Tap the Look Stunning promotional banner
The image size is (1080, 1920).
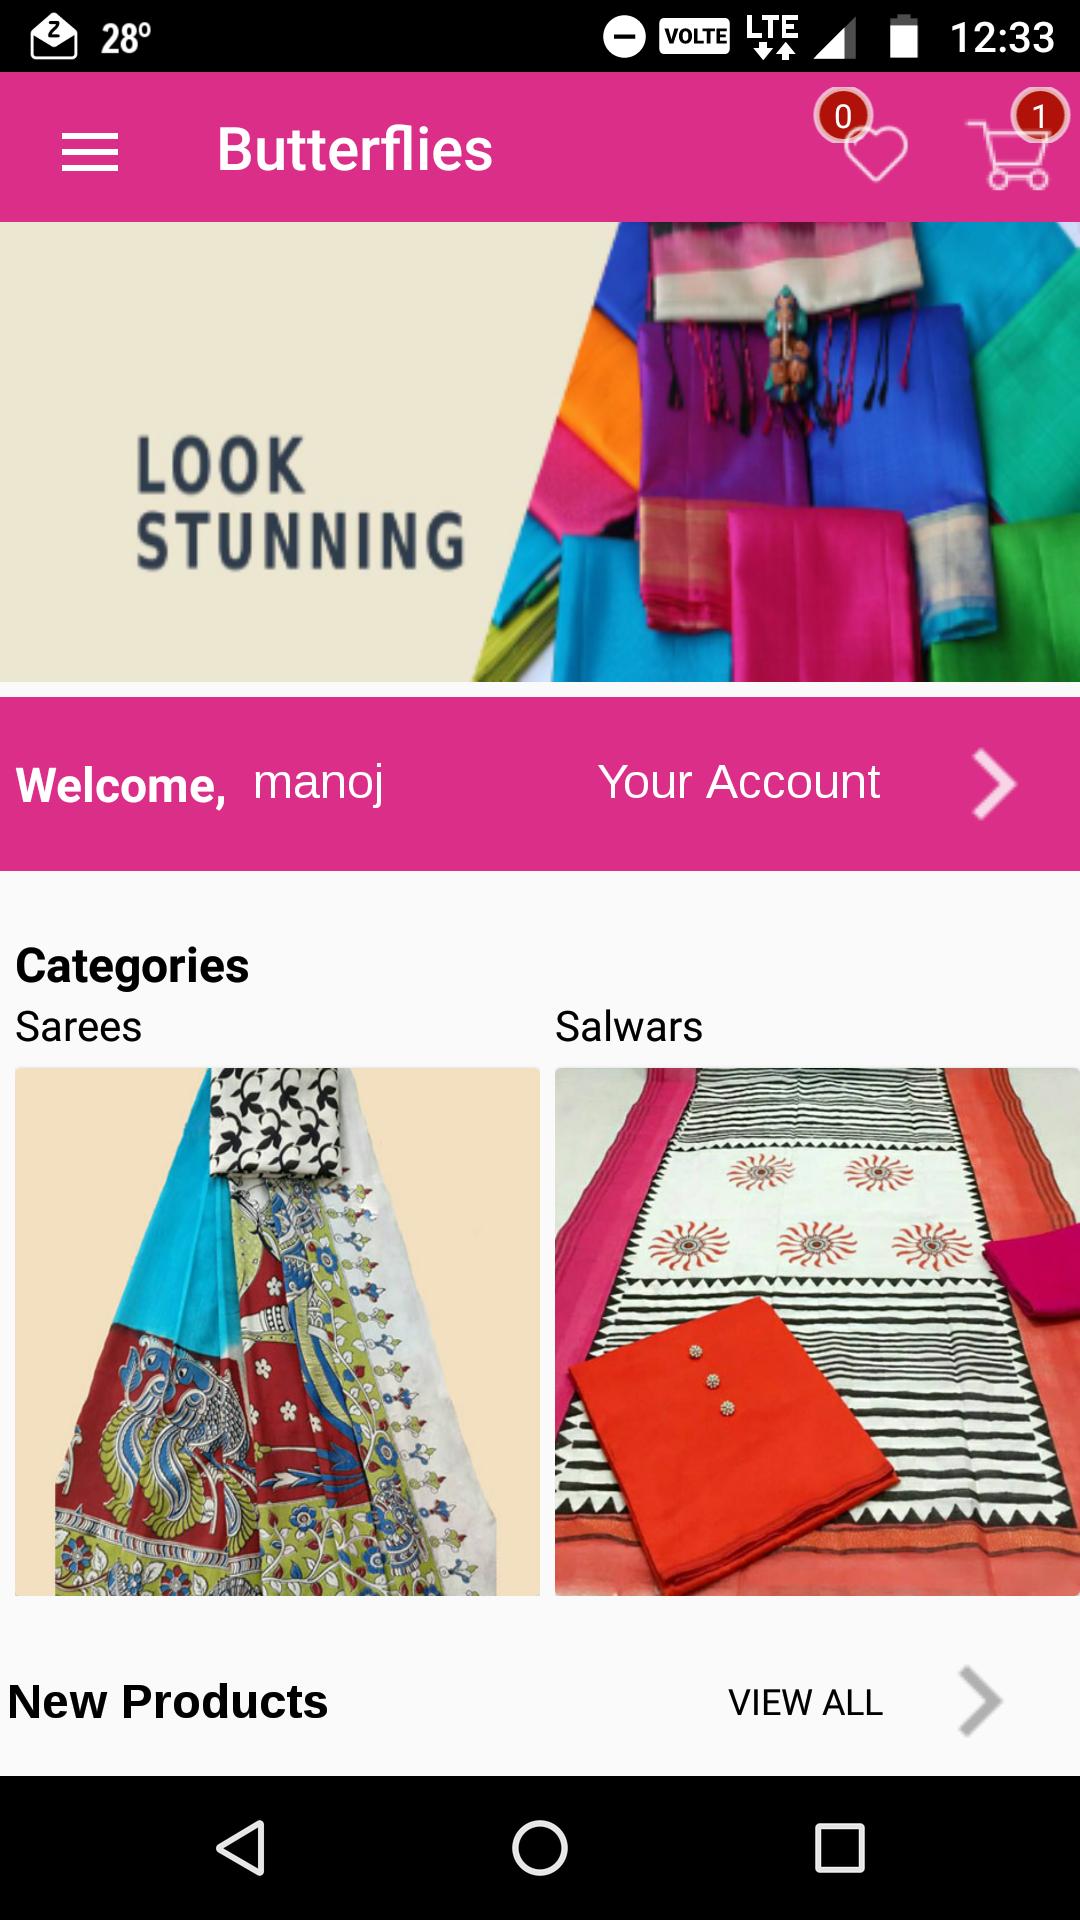click(x=540, y=452)
